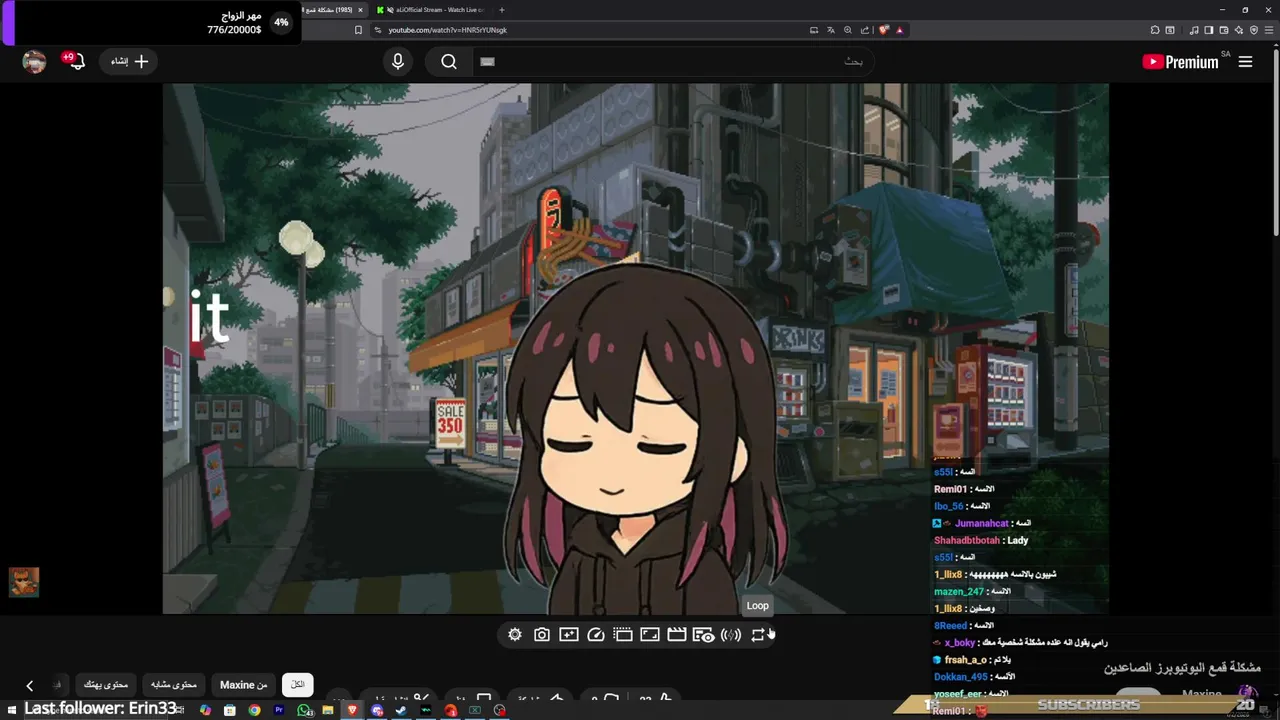Open the Brave Shields lion icon
The width and height of the screenshot is (1280, 720).
point(884,30)
